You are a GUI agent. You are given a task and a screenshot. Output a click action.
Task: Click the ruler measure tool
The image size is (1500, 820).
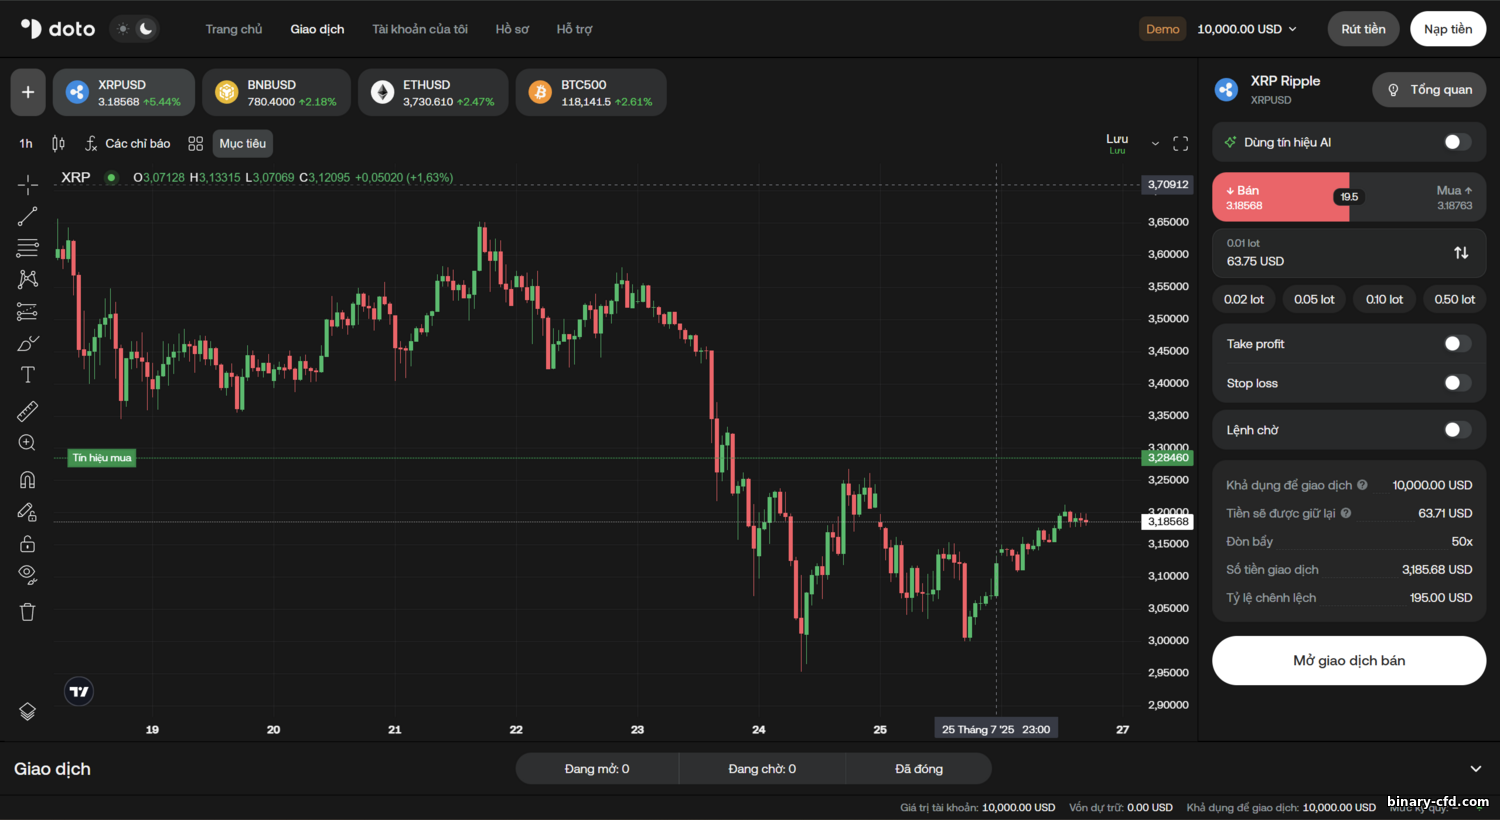[28, 410]
